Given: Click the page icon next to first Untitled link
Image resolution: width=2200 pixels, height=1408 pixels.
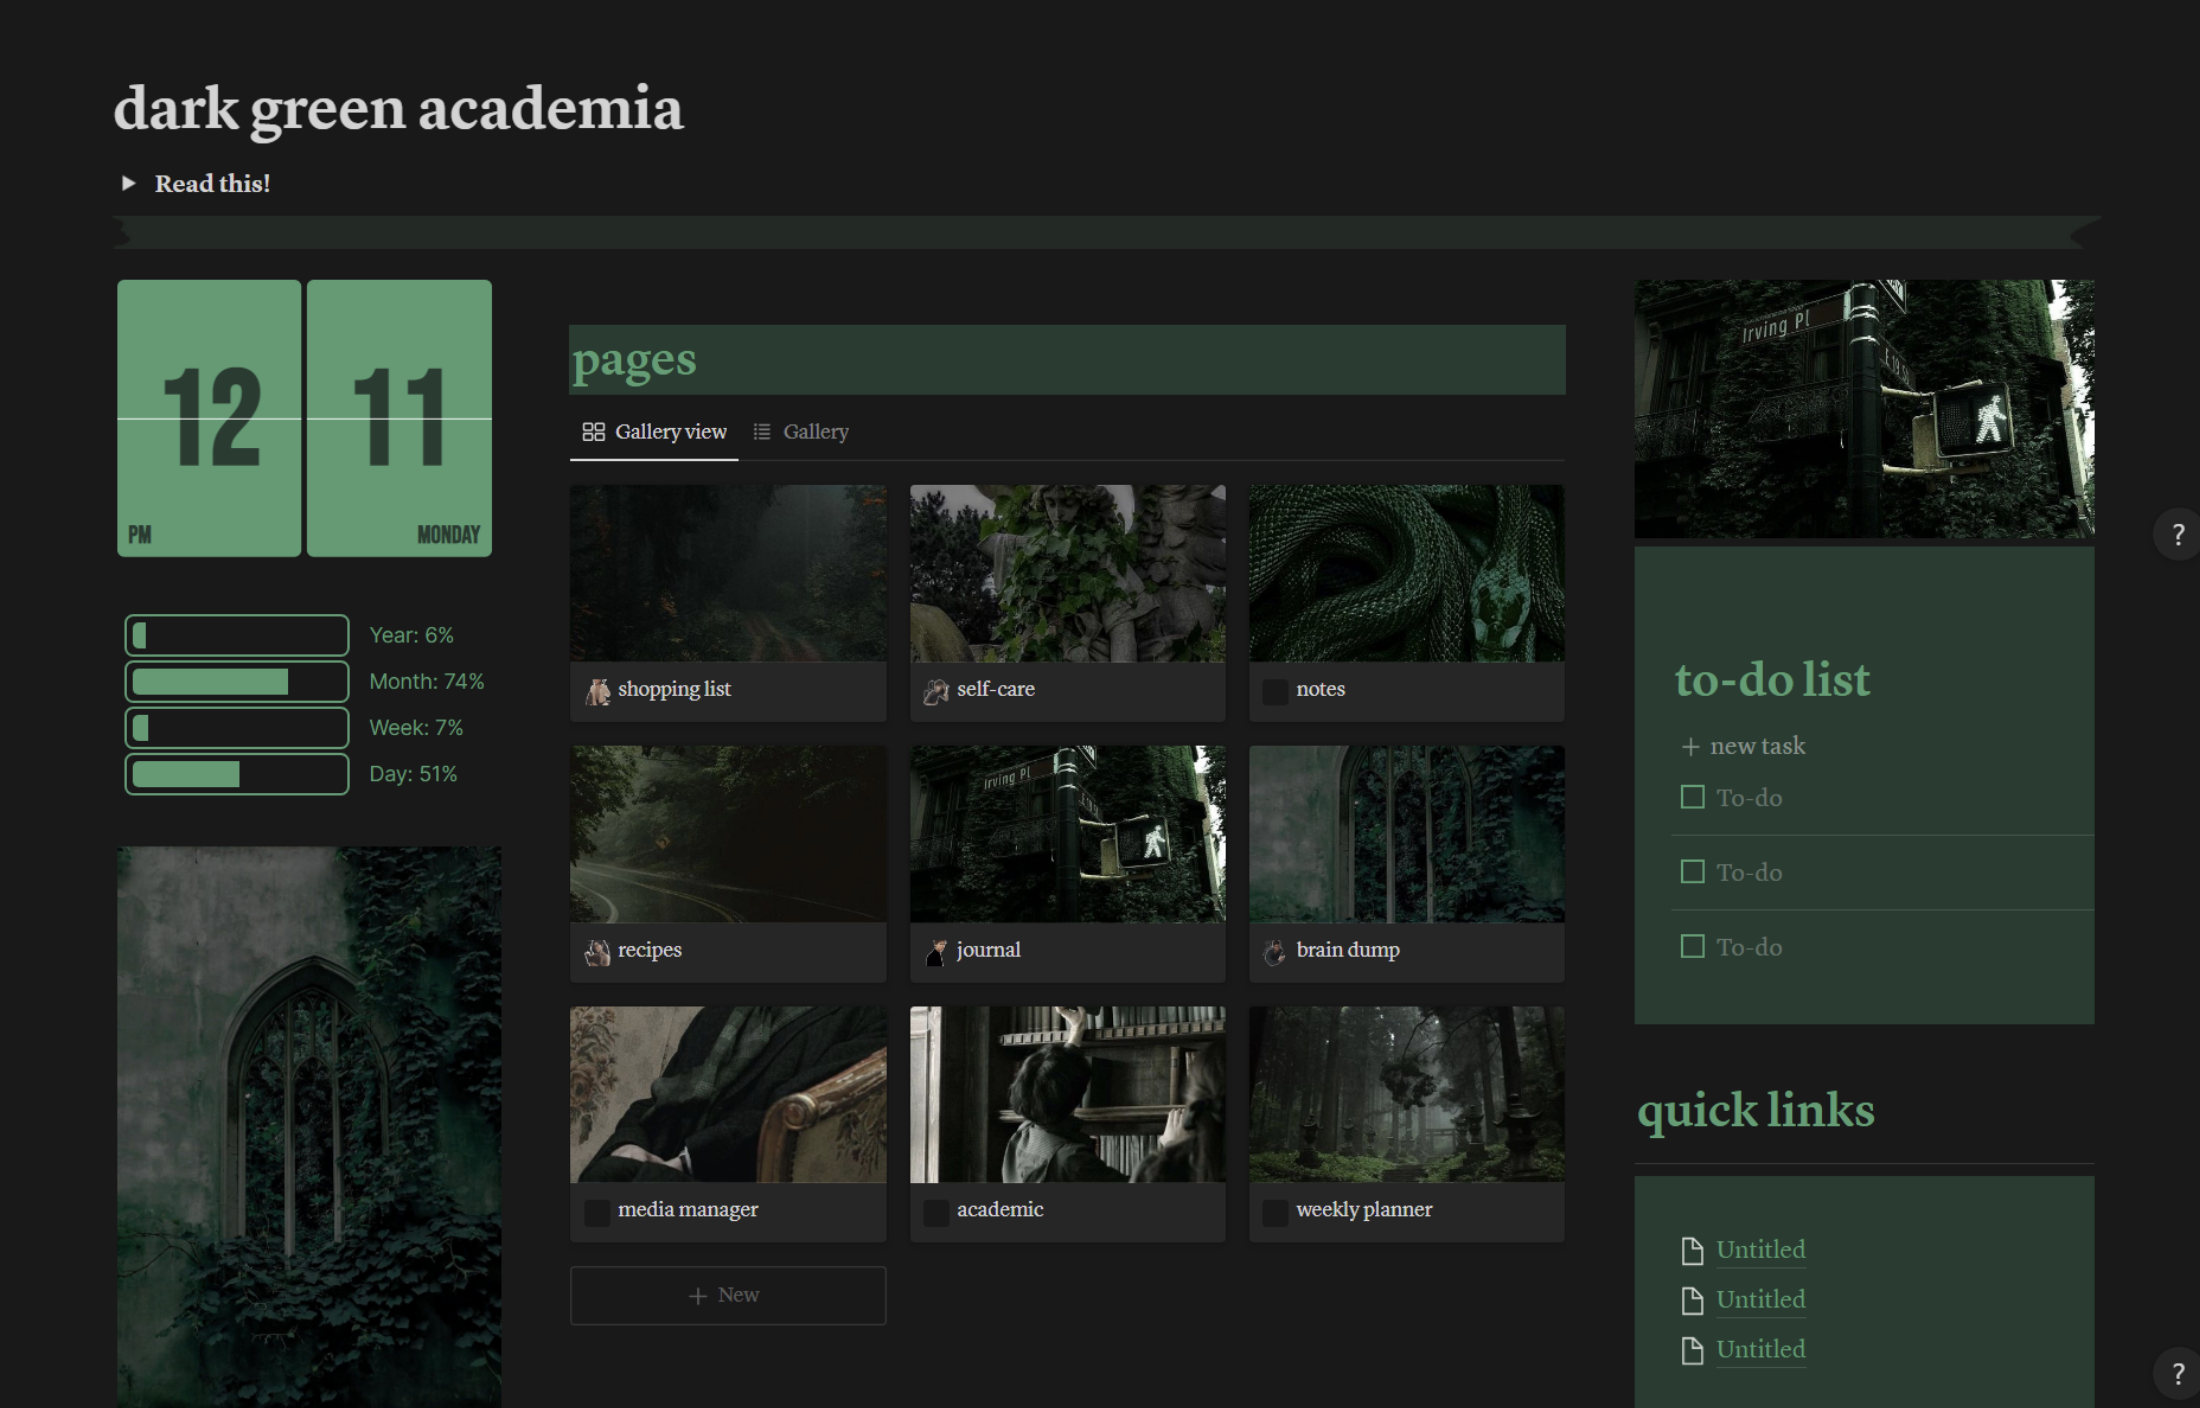Looking at the screenshot, I should tap(1692, 1249).
